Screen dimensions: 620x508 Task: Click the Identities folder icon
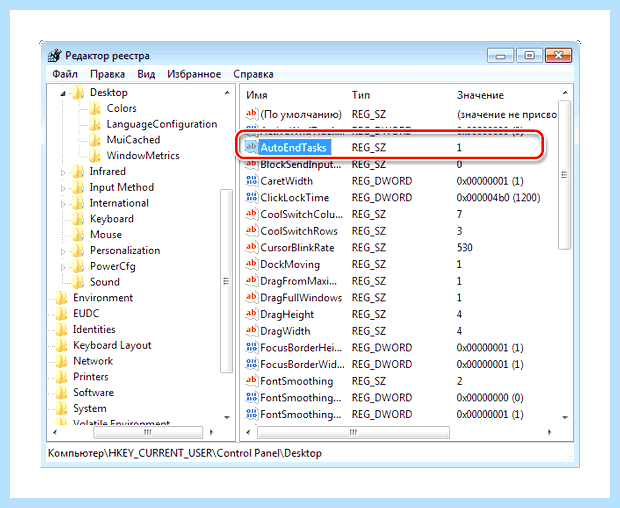pyautogui.click(x=62, y=329)
